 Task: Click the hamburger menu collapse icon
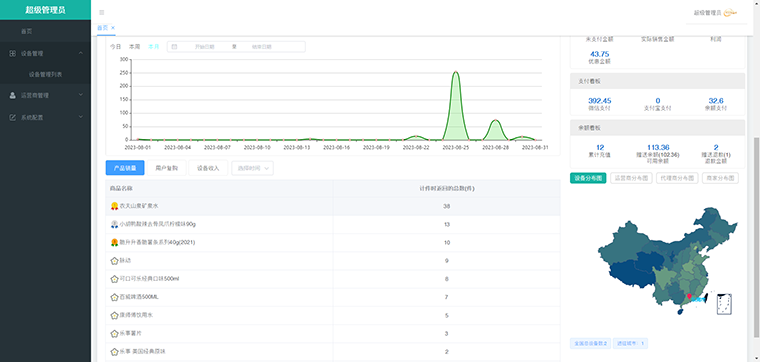101,13
